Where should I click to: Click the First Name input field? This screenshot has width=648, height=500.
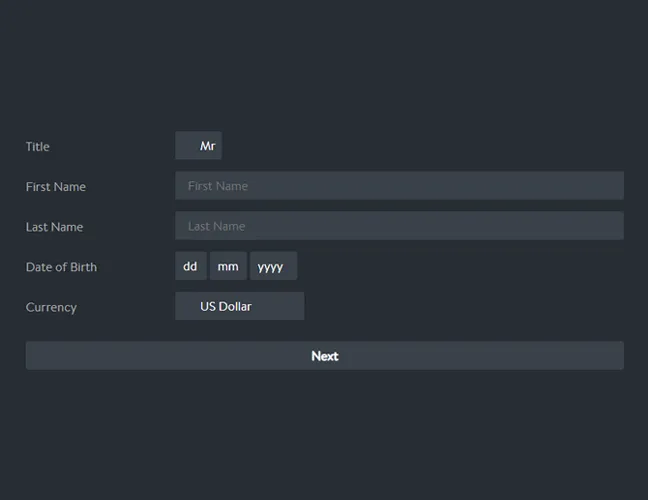[x=399, y=186]
